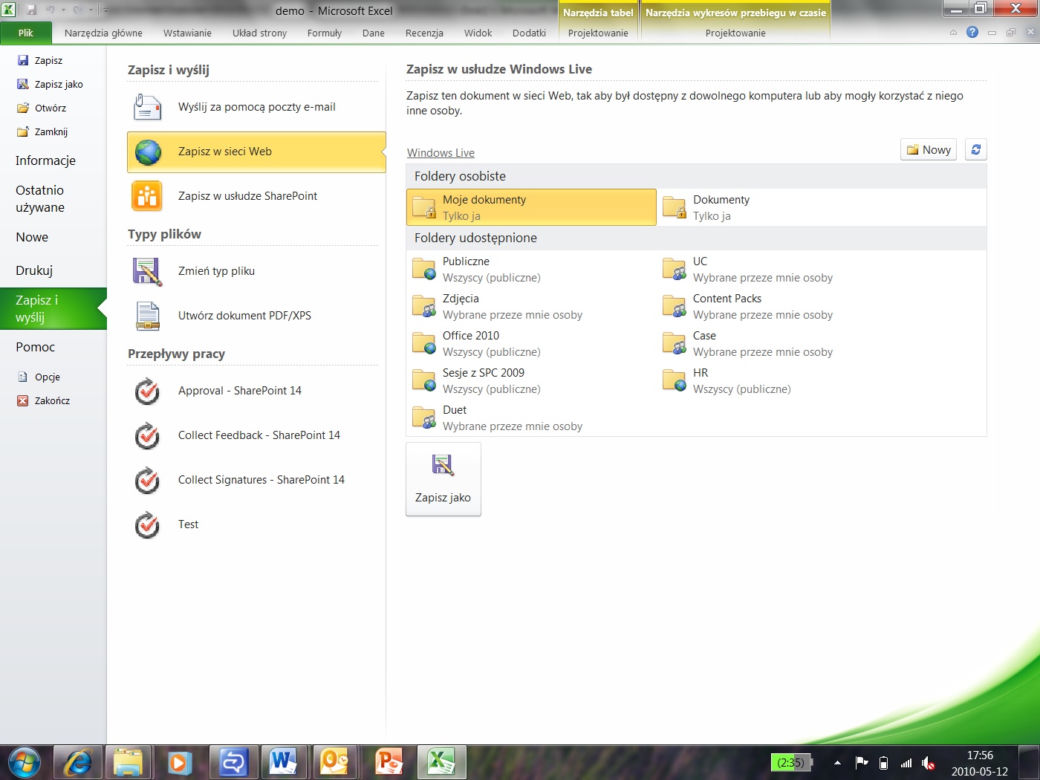Click the refresh folders icon button
This screenshot has width=1040, height=780.
[x=976, y=150]
